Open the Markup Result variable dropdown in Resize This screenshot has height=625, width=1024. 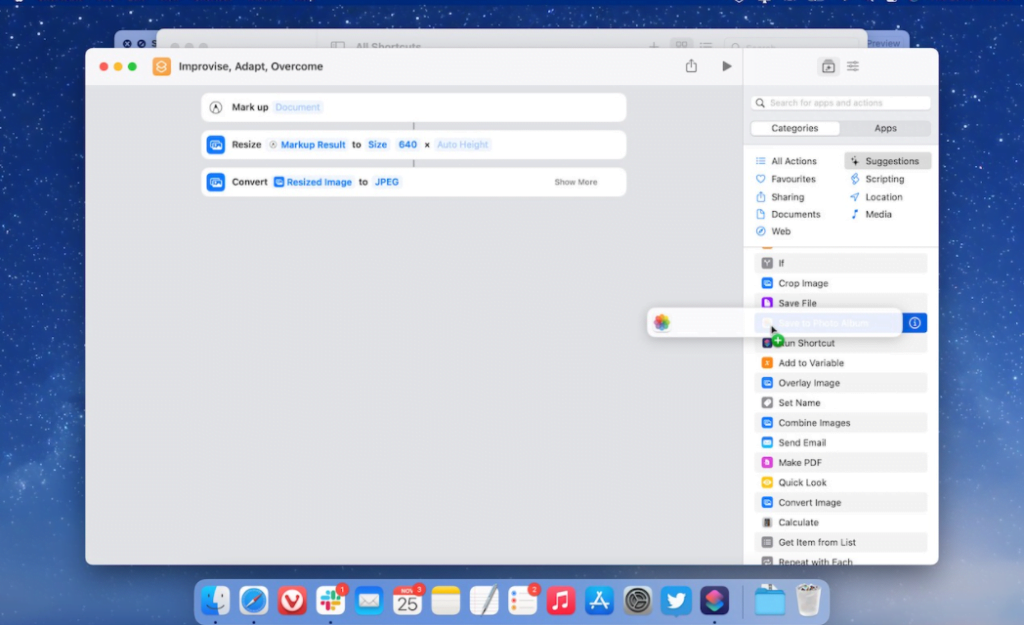pyautogui.click(x=314, y=144)
